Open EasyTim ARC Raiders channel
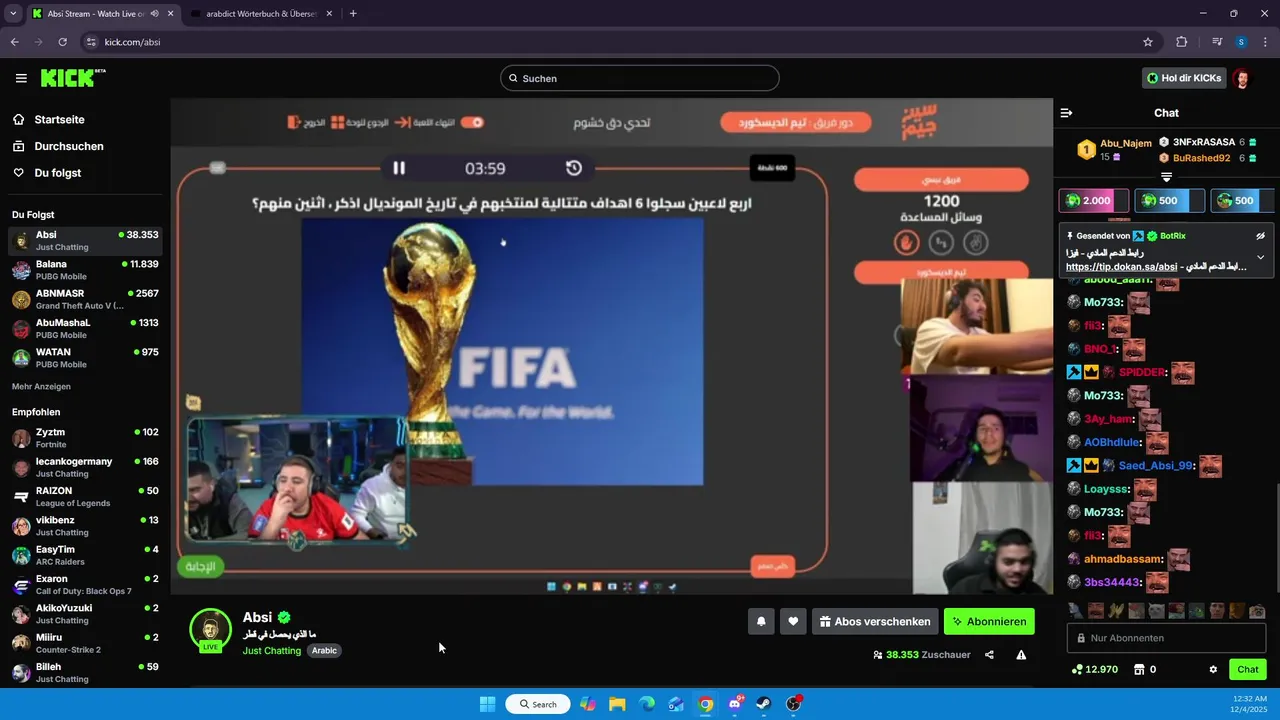Viewport: 1280px width, 720px height. (85, 555)
